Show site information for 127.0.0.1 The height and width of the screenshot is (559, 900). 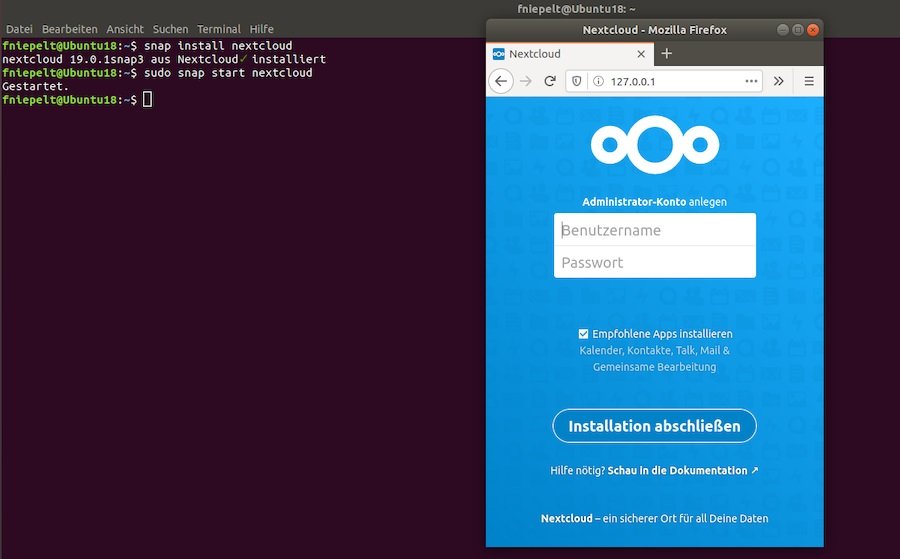tap(597, 81)
